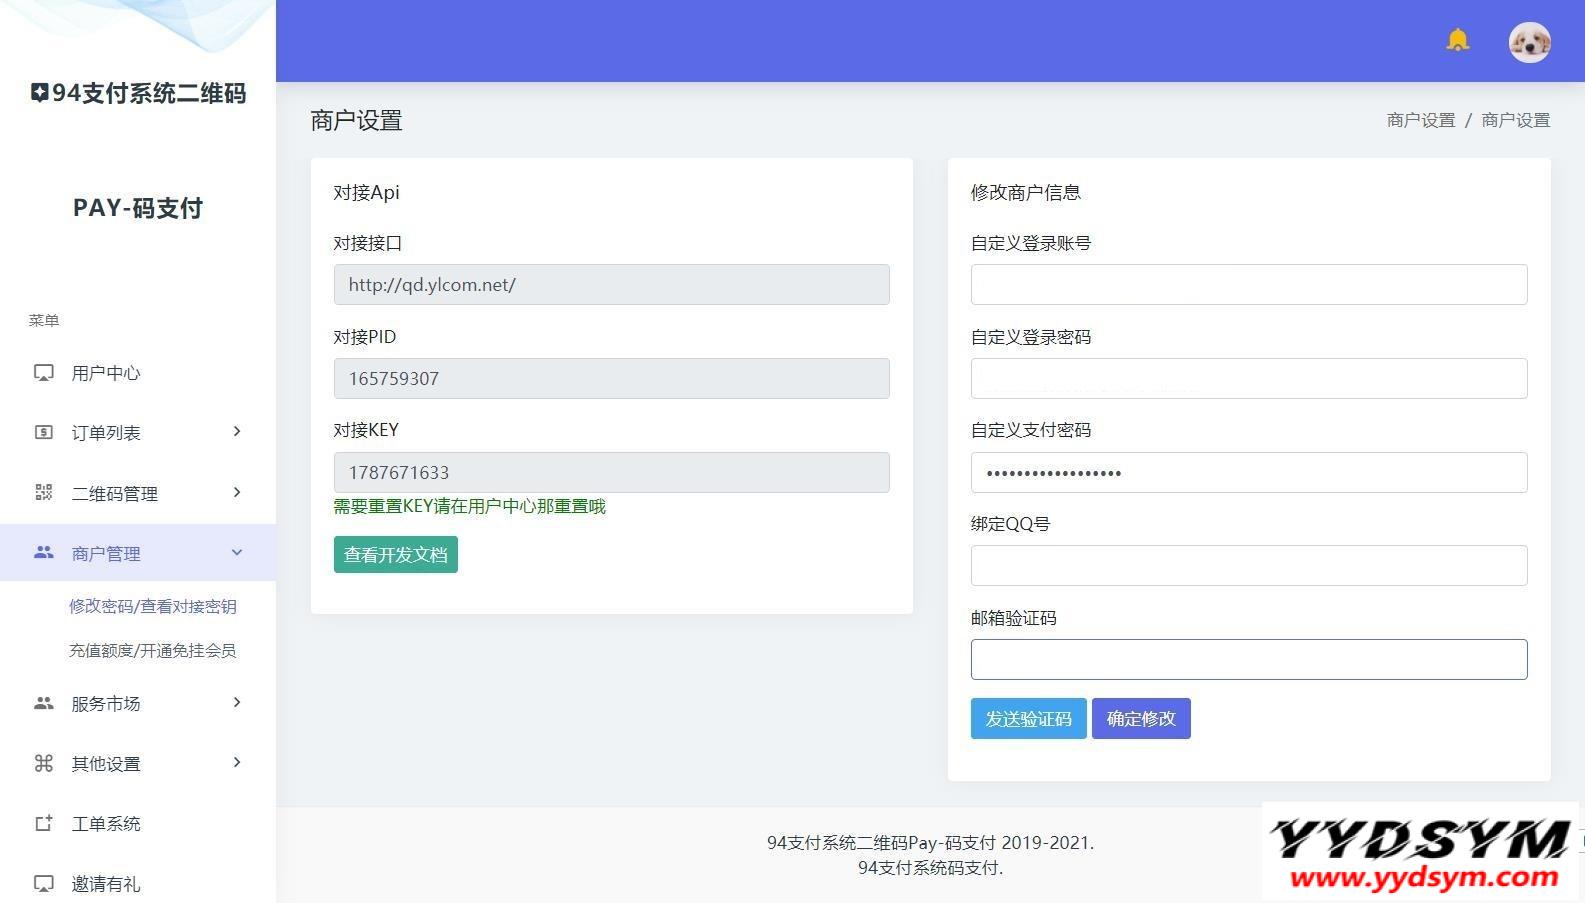Click the 商户管理 people icon
1585x903 pixels.
point(44,553)
